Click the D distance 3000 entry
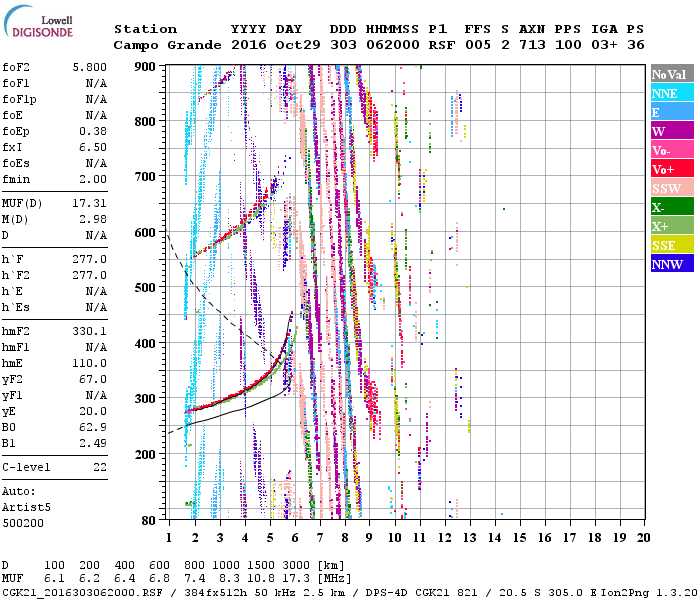 (296, 565)
